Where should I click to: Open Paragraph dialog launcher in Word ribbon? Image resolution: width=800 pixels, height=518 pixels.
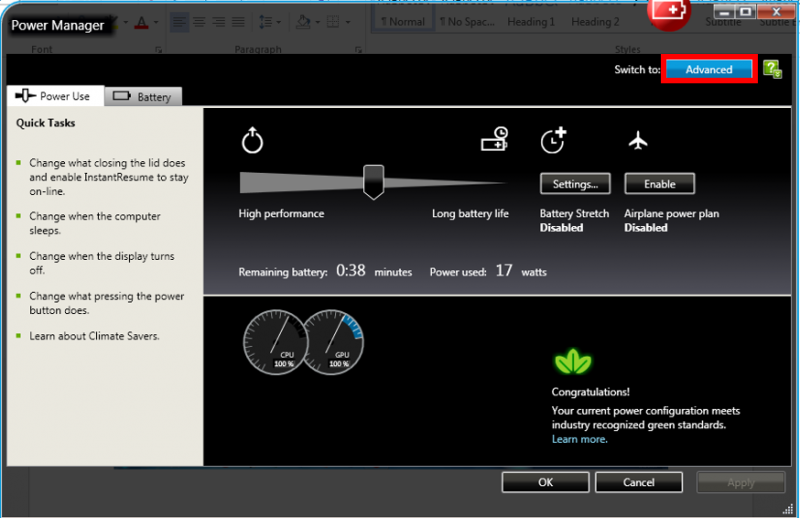[x=358, y=50]
